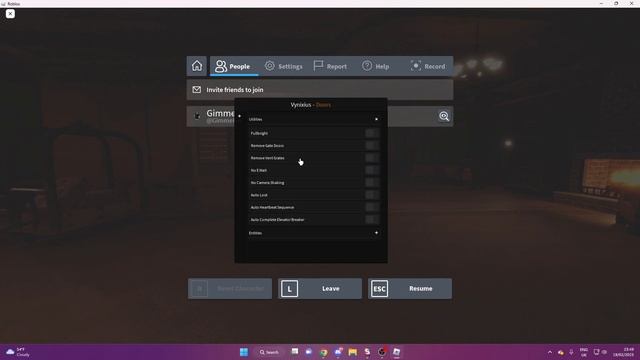
Task: Click Invite friends to join
Action: click(320, 90)
